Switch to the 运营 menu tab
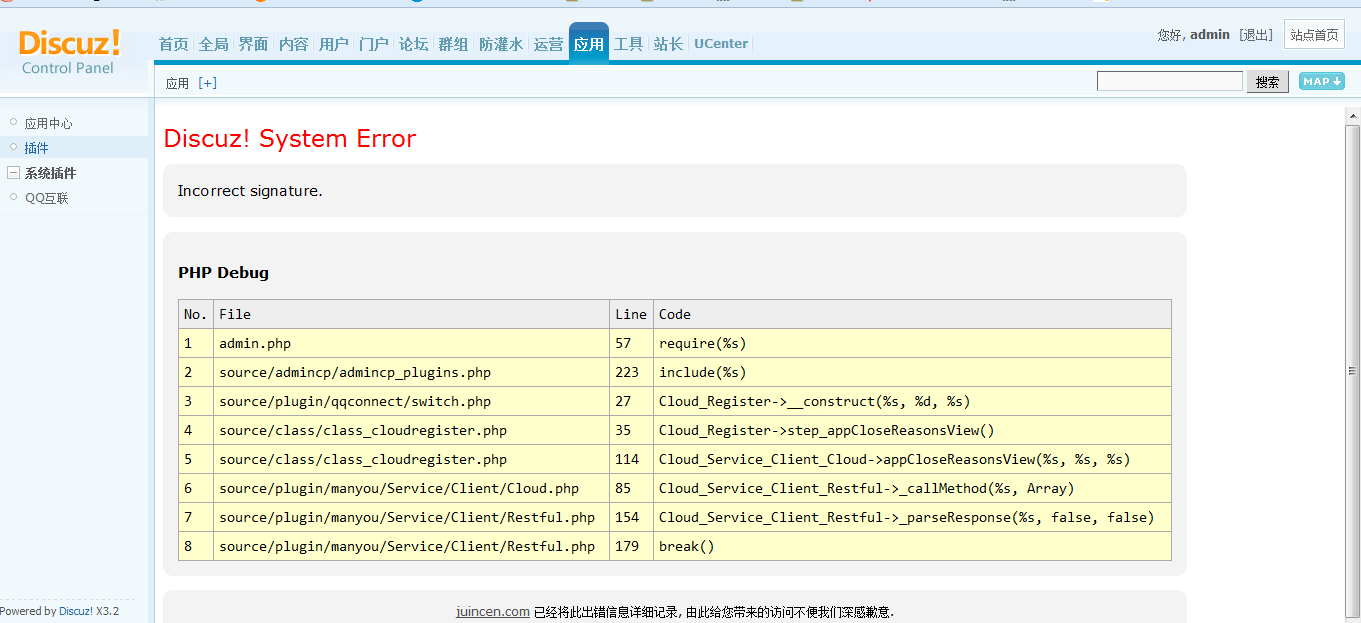1361x623 pixels. pos(548,44)
